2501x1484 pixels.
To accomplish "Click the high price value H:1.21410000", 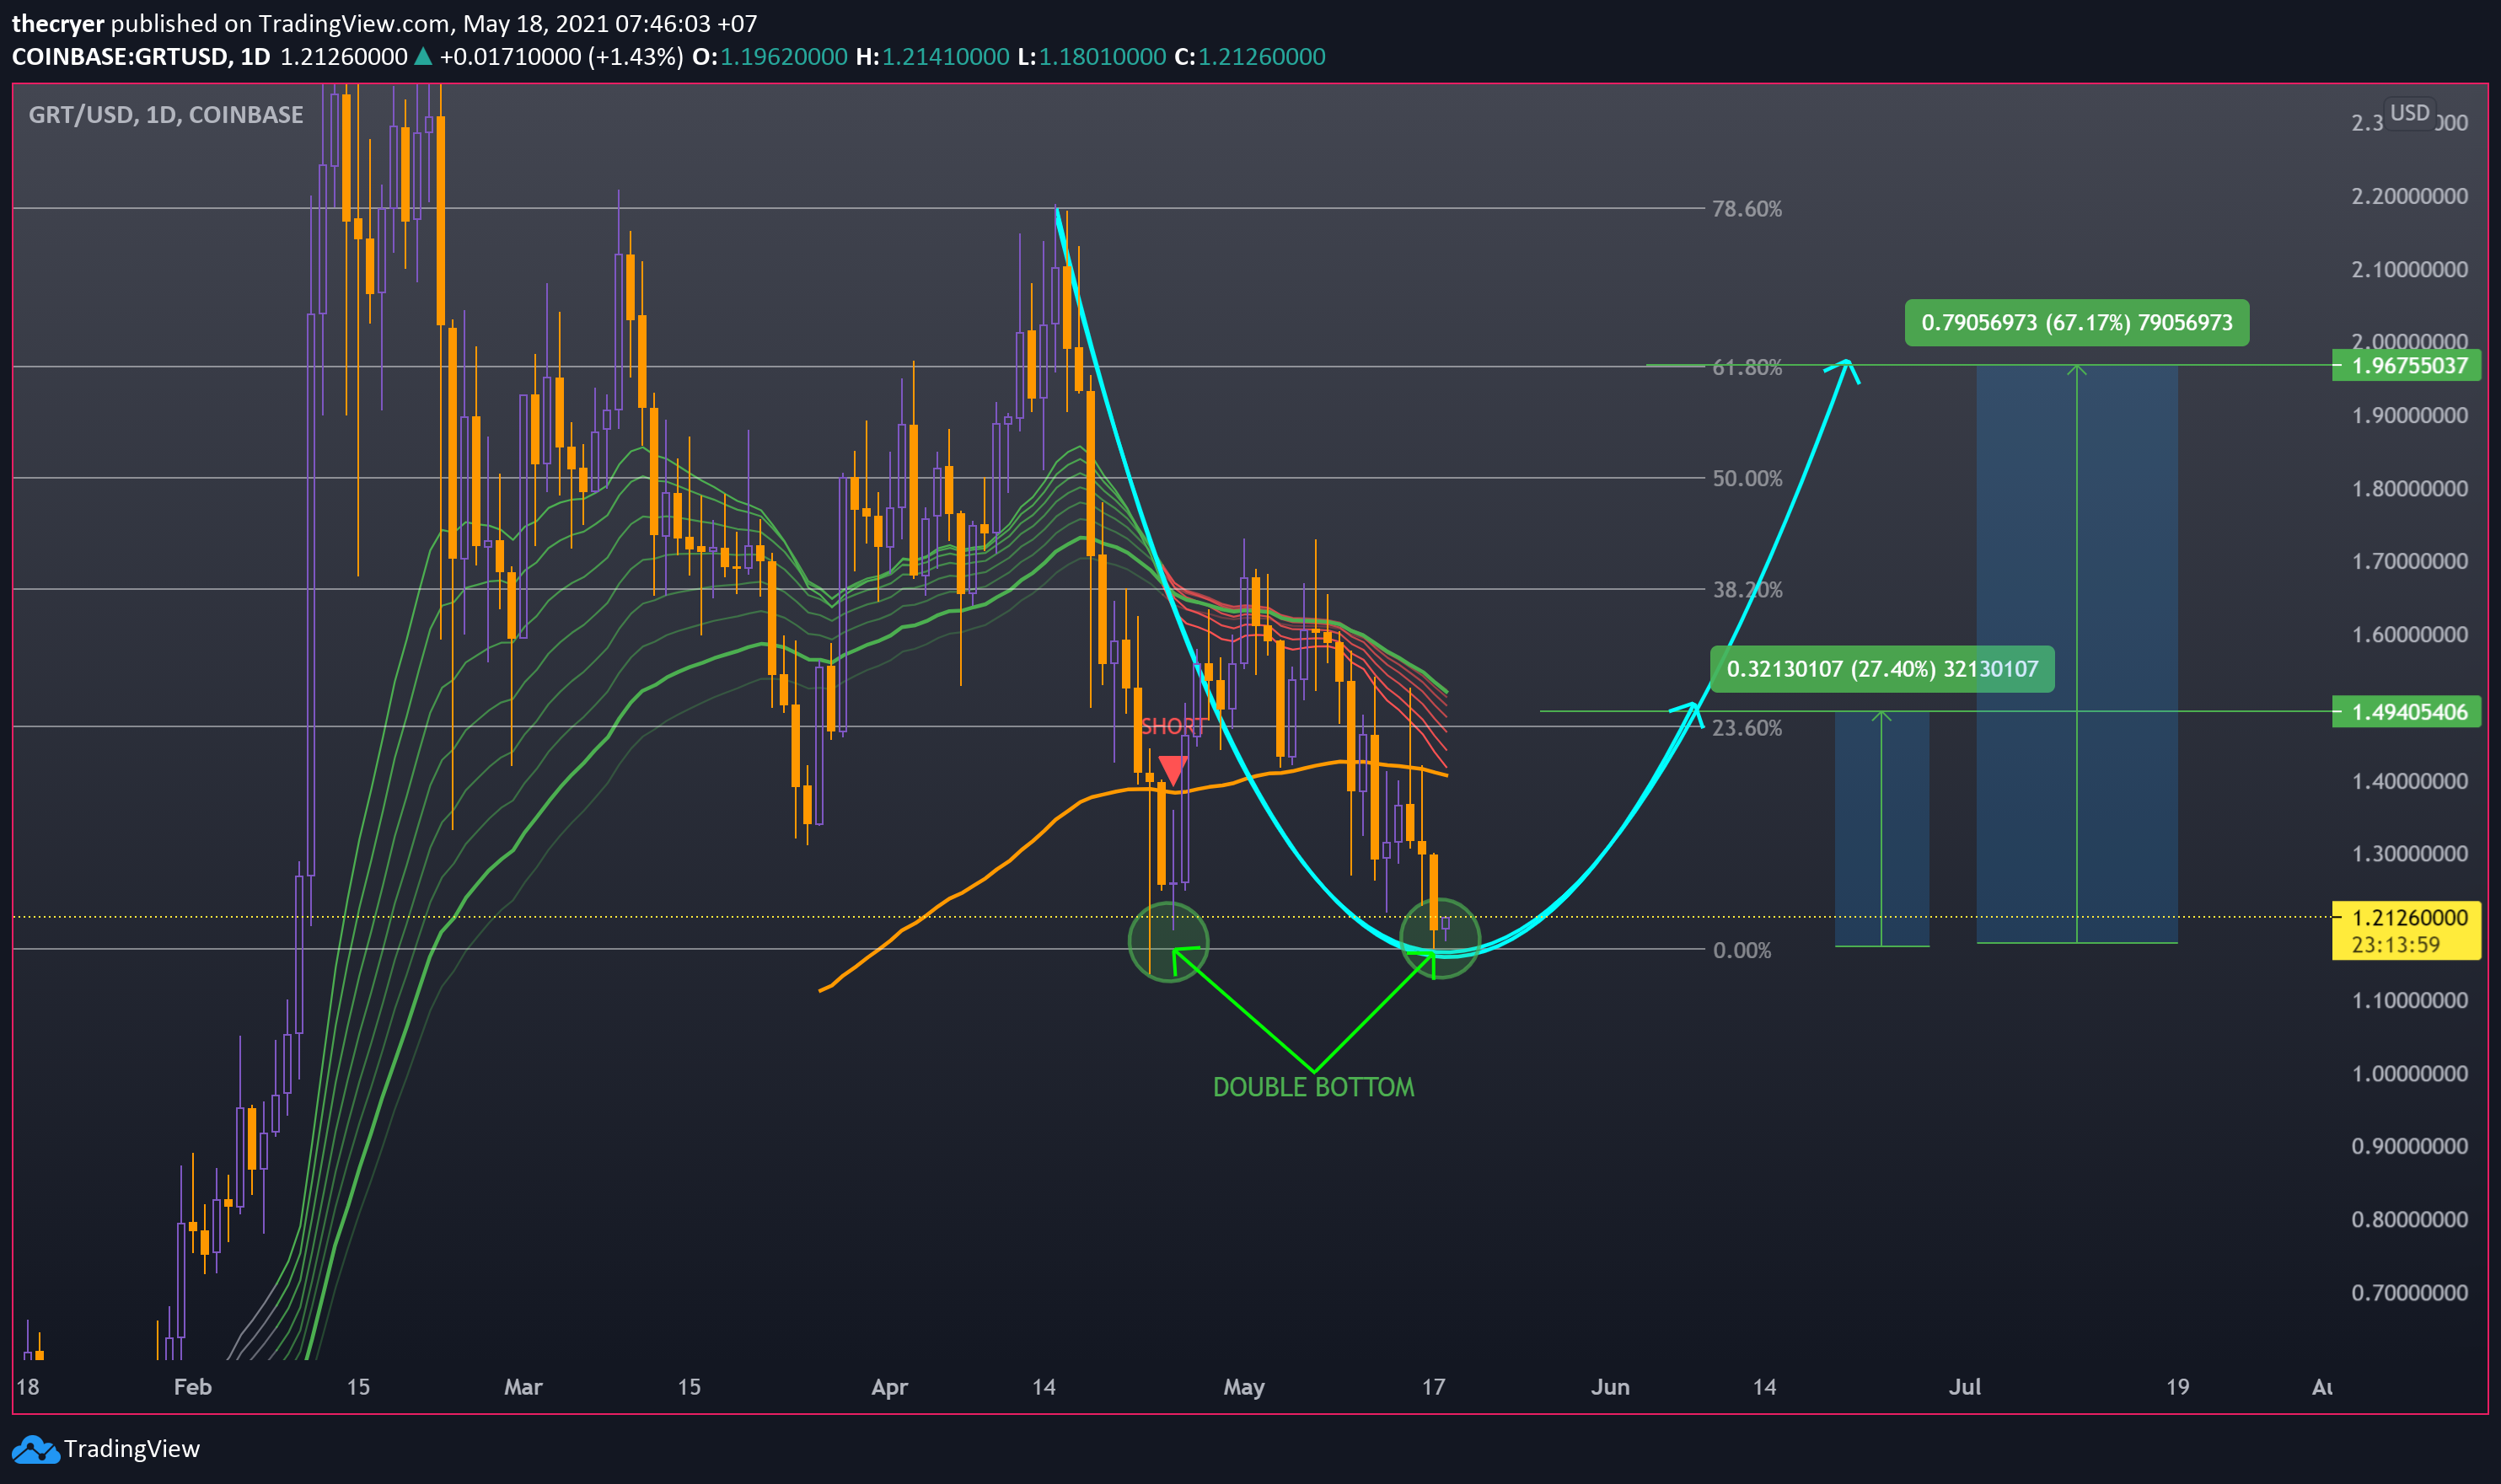I will tap(932, 57).
